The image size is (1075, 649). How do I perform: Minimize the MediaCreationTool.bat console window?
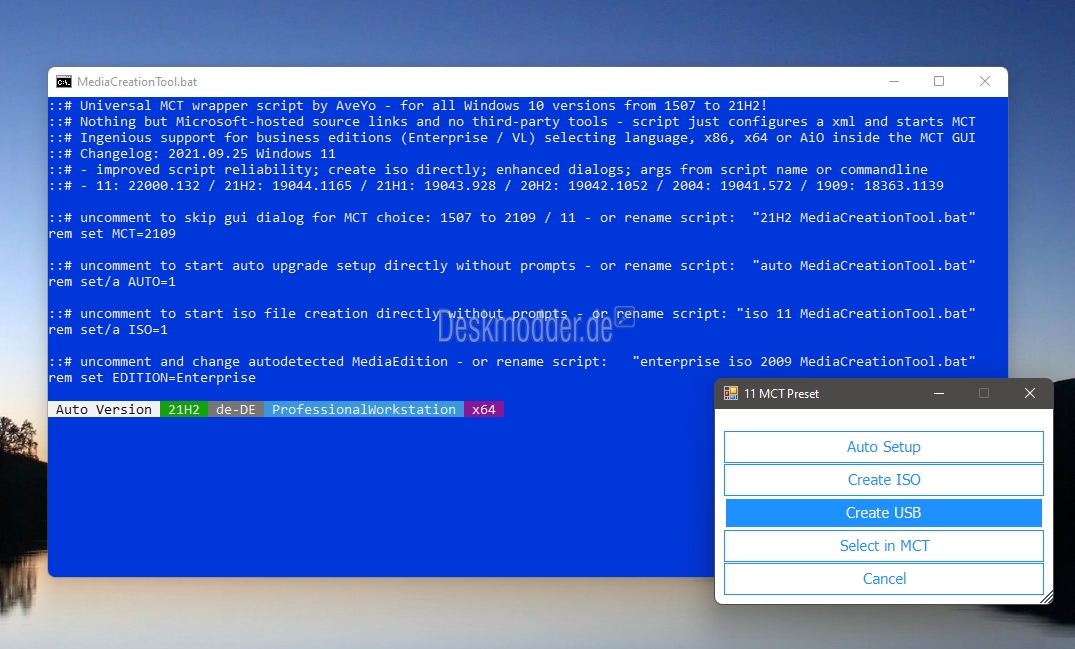892,82
